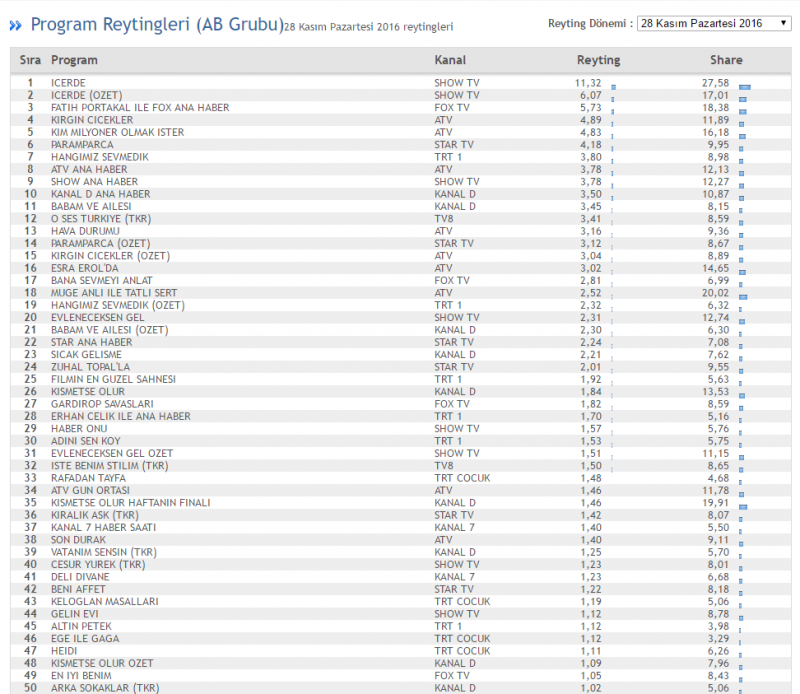
Task: Select the BENI AFFET program
Action: (78, 589)
